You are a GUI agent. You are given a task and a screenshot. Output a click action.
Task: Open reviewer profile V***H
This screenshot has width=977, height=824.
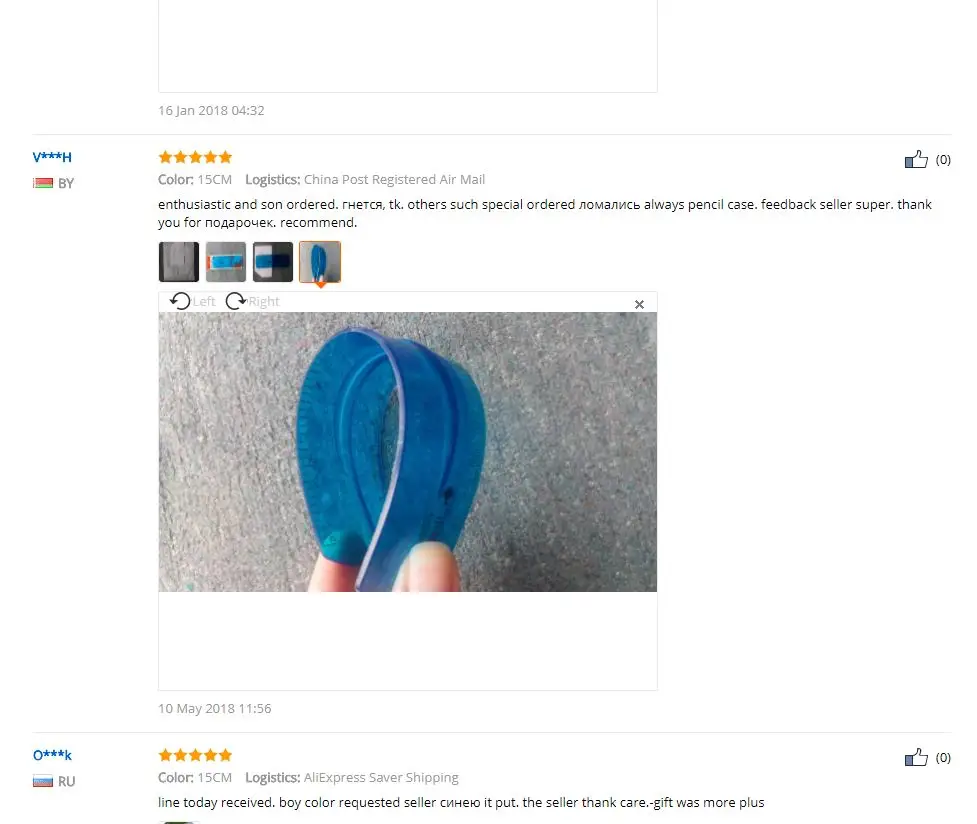click(52, 156)
